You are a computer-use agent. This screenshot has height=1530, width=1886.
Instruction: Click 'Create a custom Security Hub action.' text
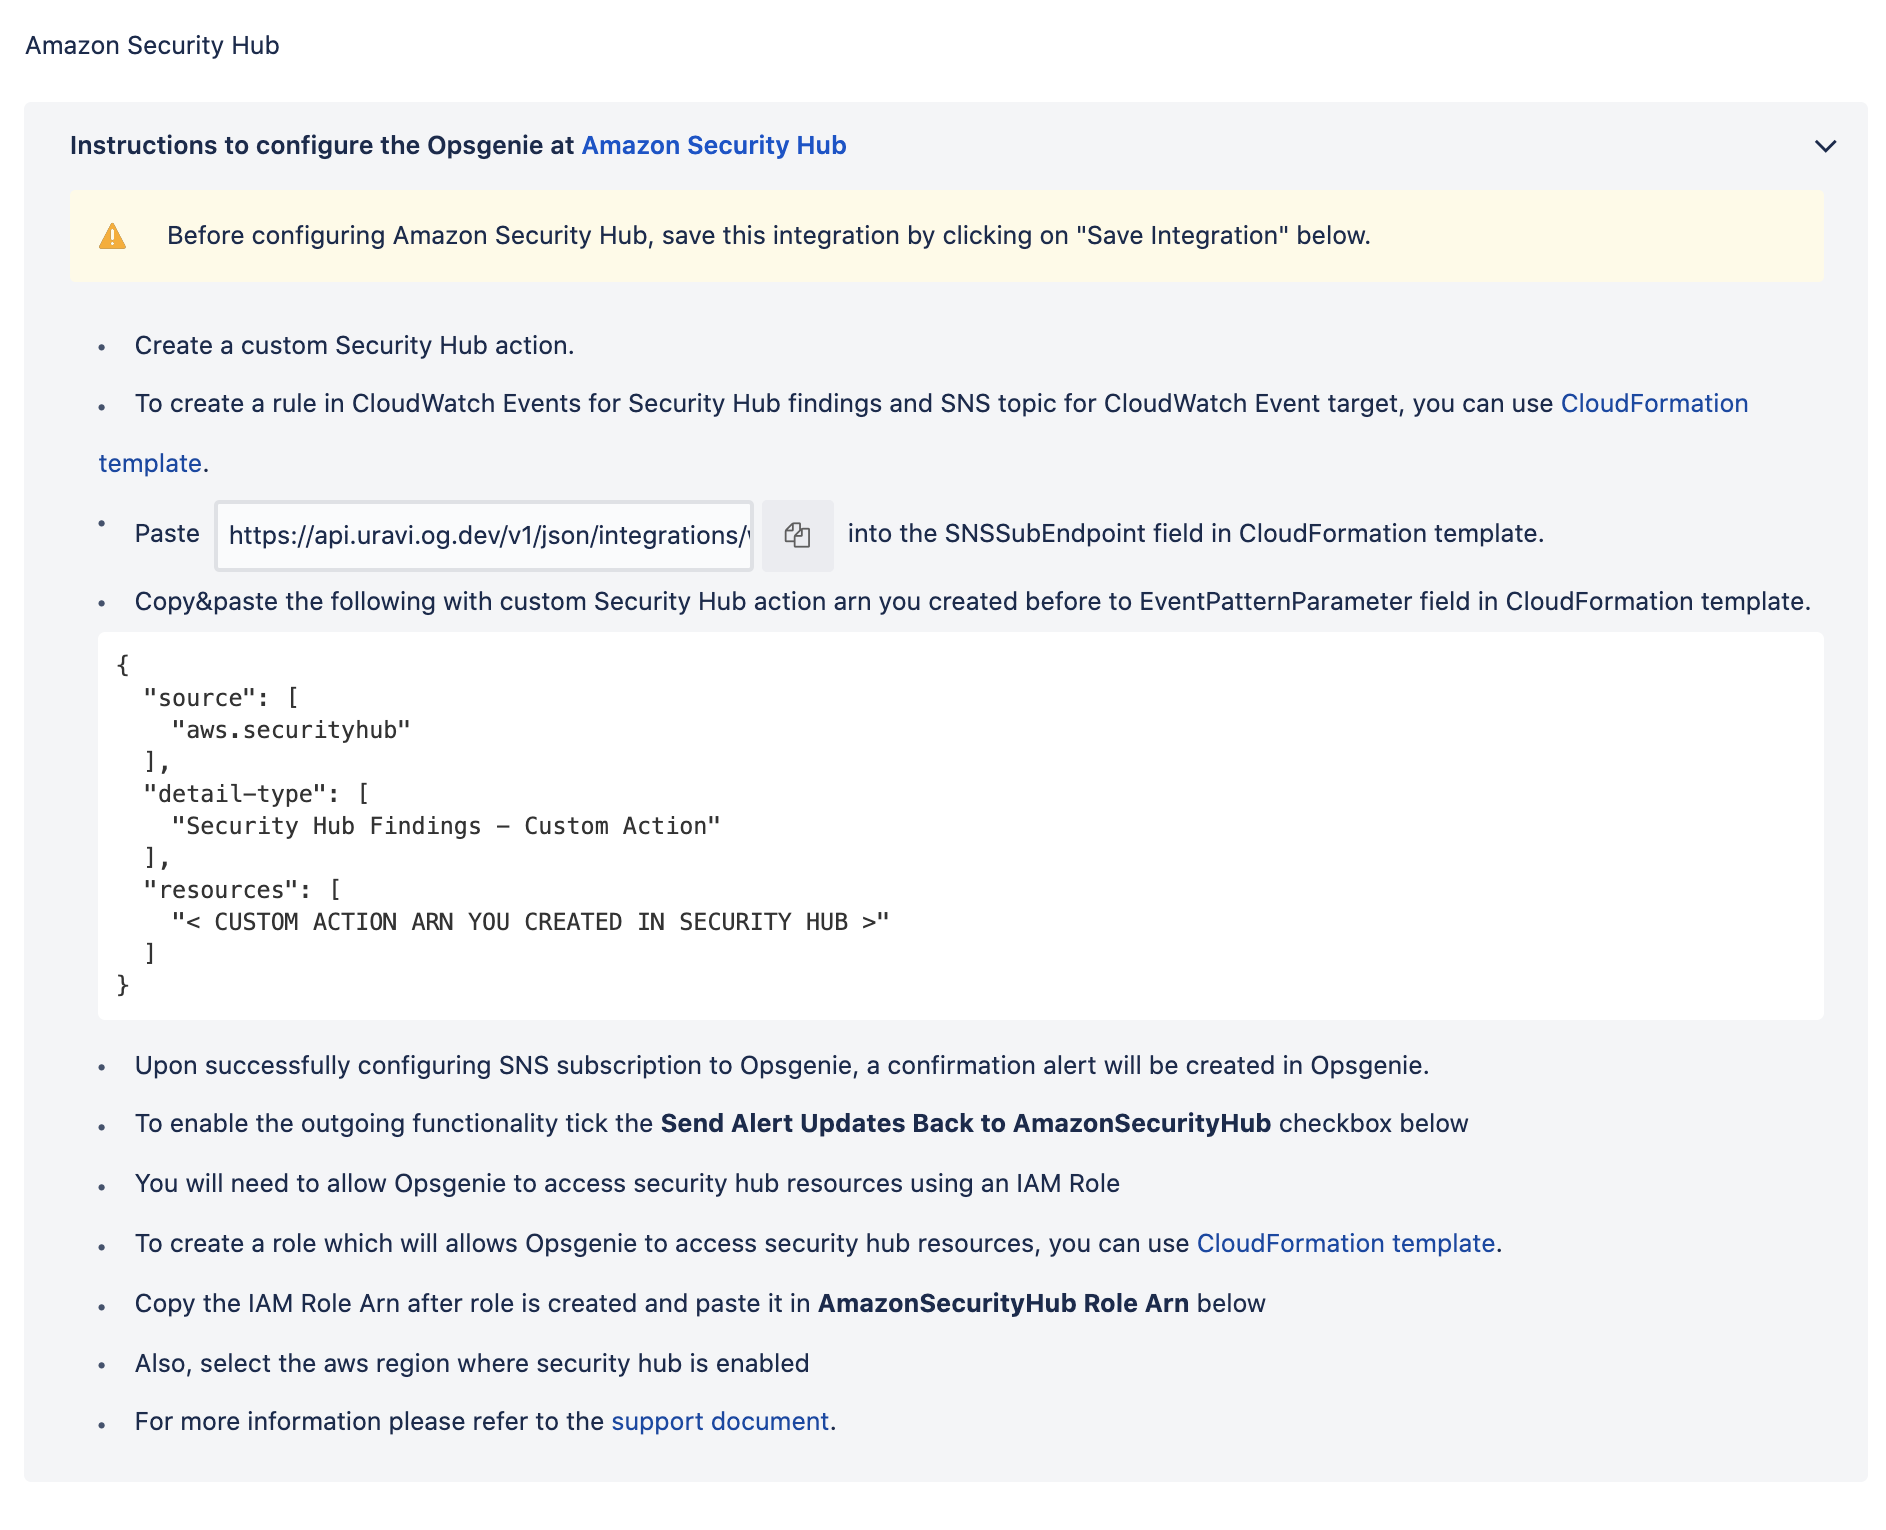[354, 345]
